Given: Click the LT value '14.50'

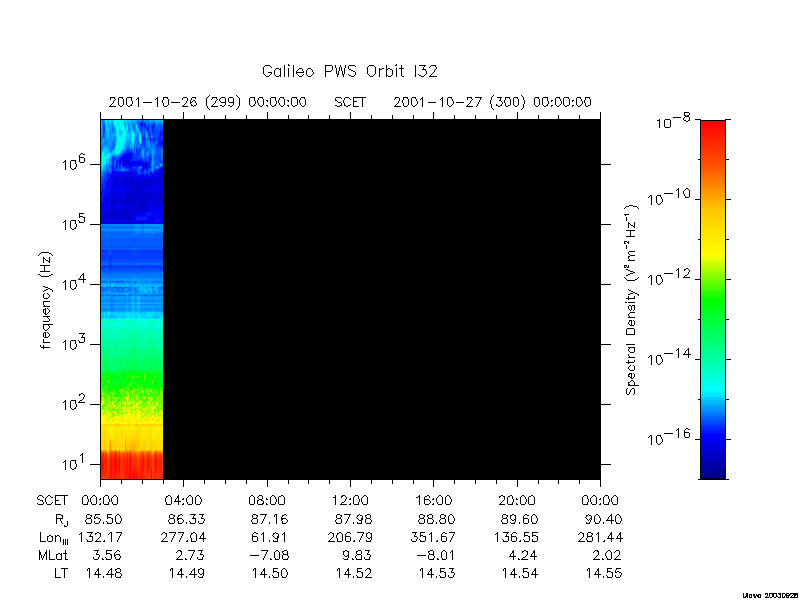Looking at the screenshot, I should pyautogui.click(x=270, y=573).
